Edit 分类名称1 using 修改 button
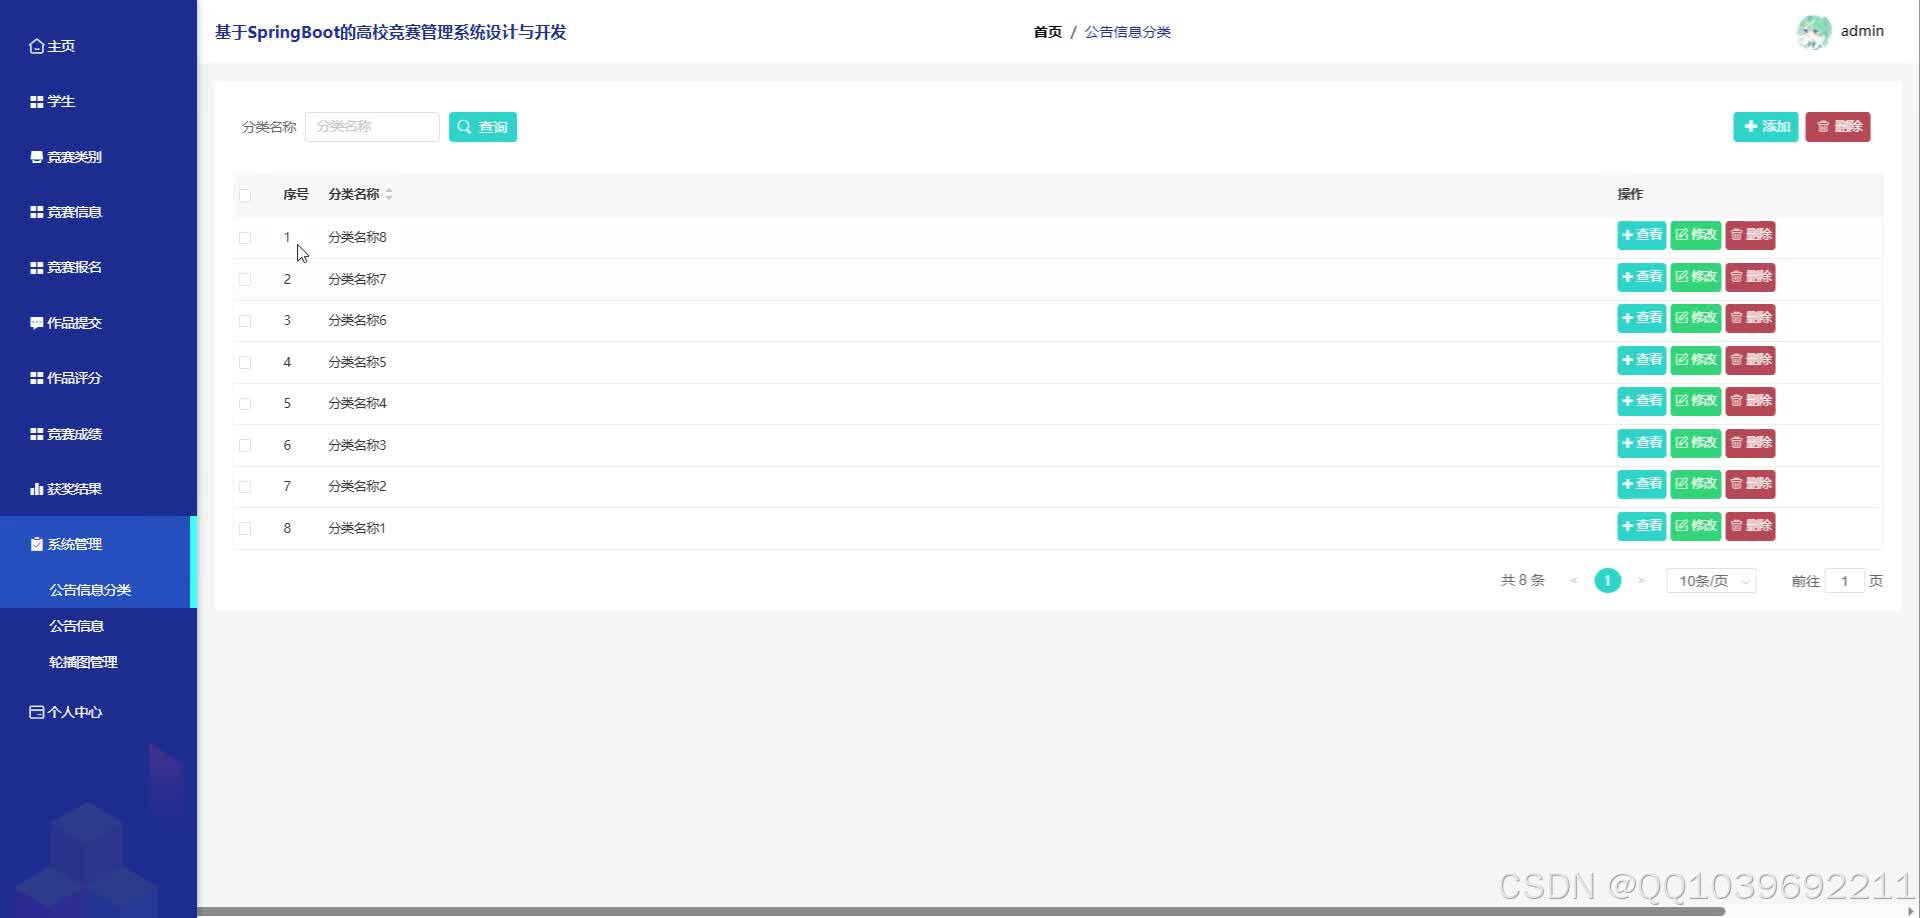This screenshot has height=918, width=1920. click(x=1696, y=526)
